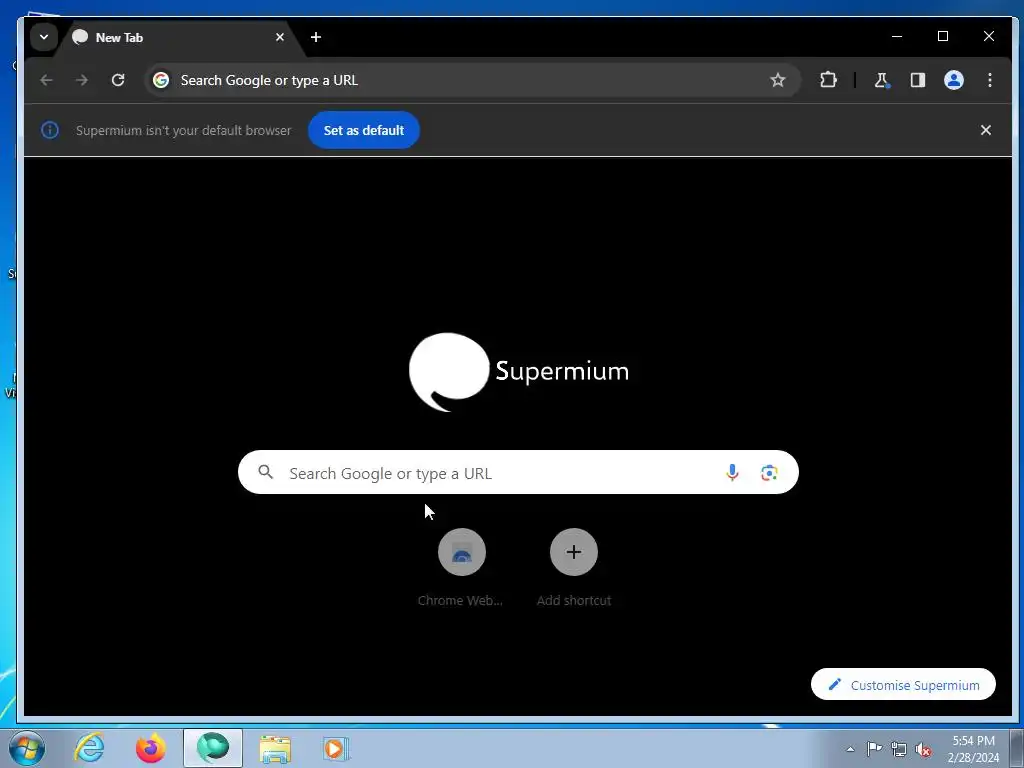The width and height of the screenshot is (1024, 768).
Task: Toggle the side panel
Action: 918,80
